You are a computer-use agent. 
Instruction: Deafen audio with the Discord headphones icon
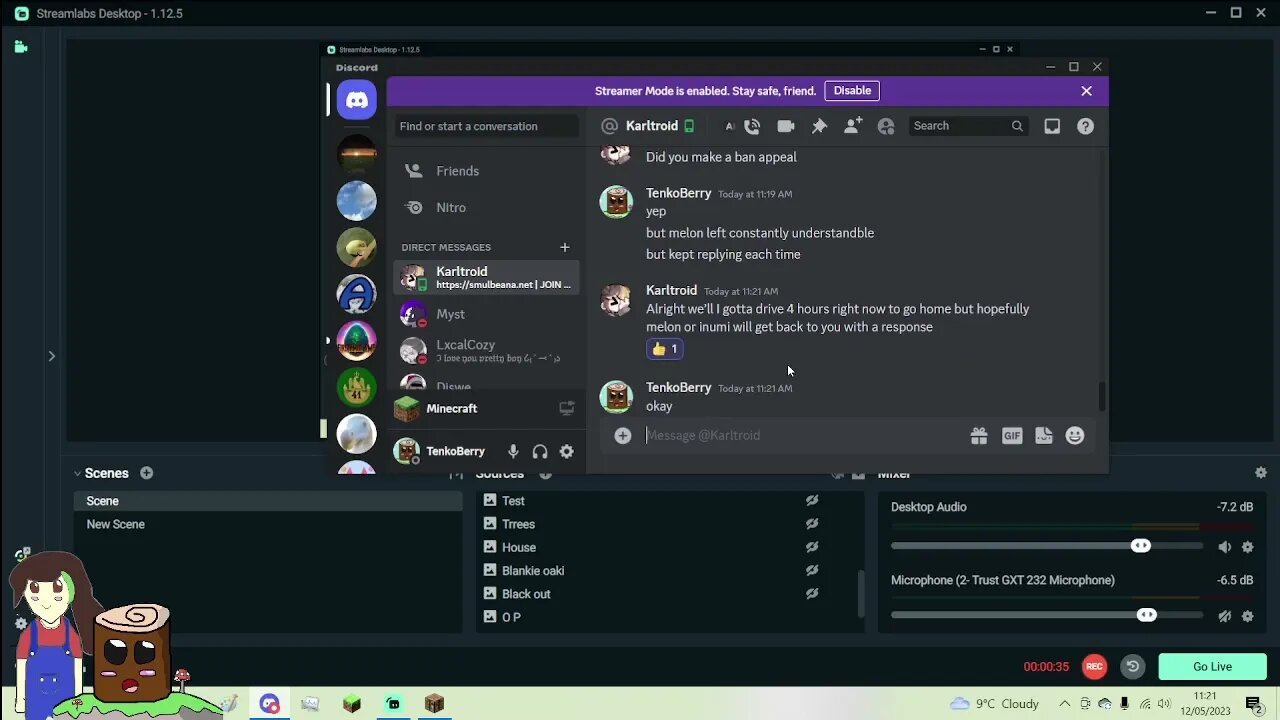(x=540, y=452)
